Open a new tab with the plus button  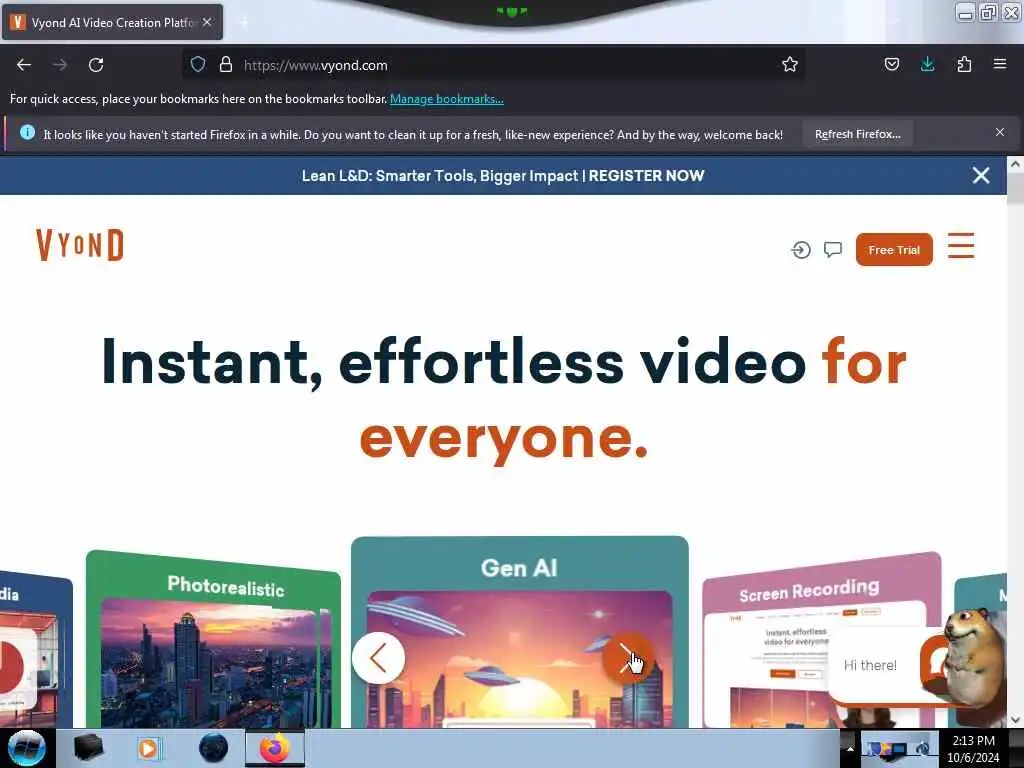point(244,22)
